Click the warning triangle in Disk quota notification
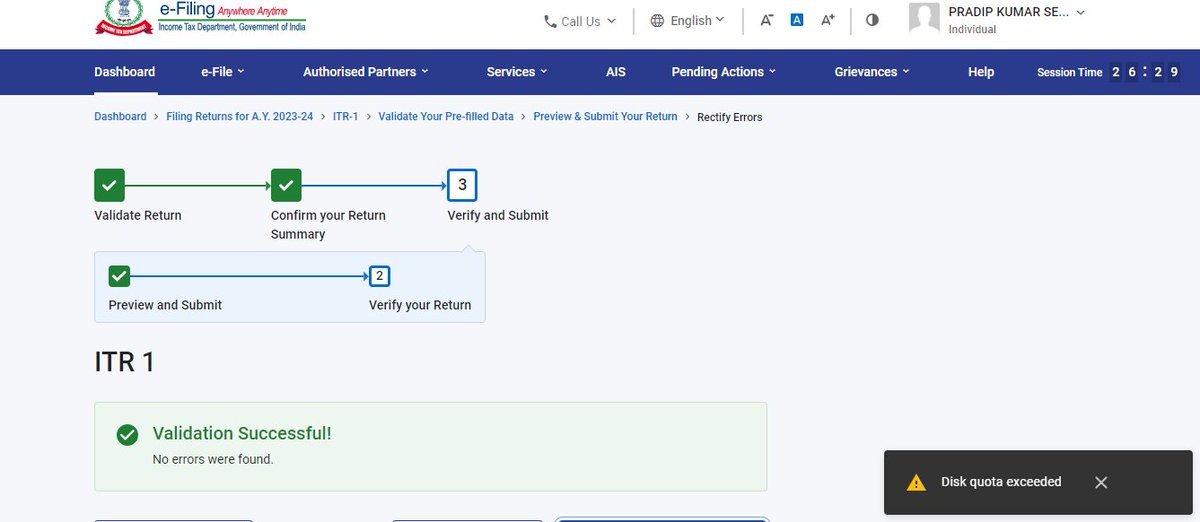Viewport: 1200px width, 522px height. (916, 483)
